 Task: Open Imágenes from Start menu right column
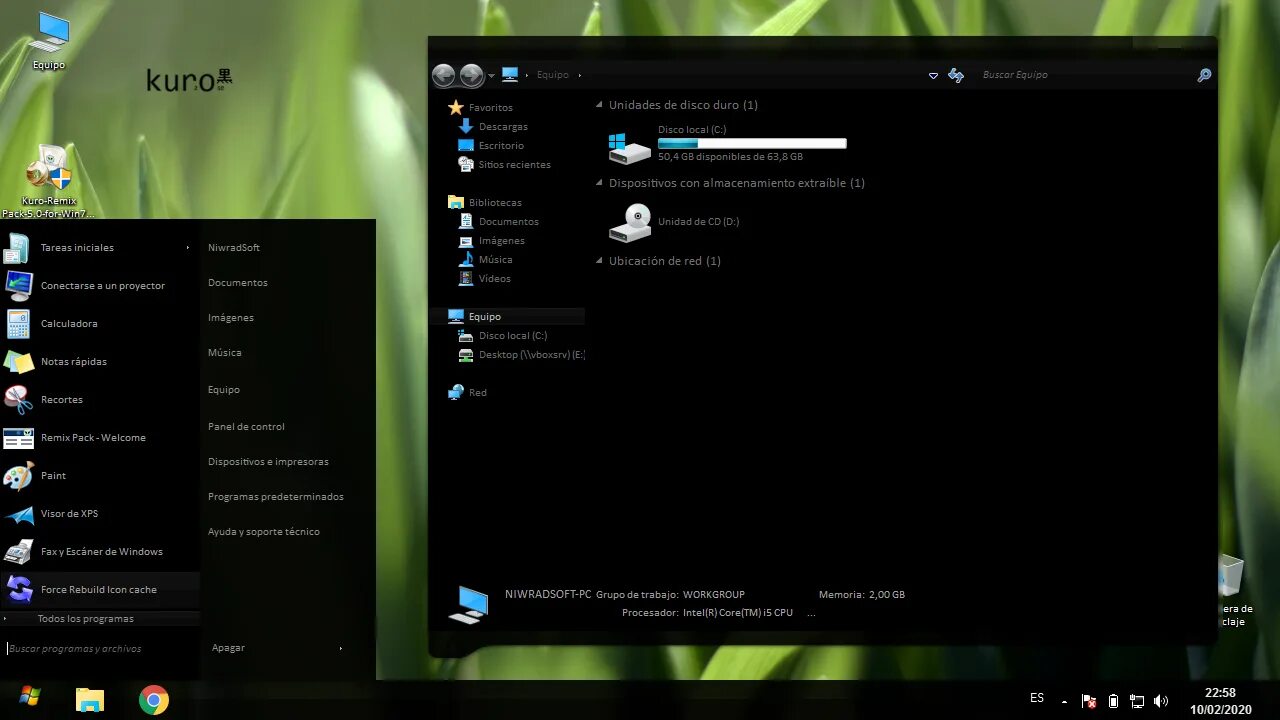point(231,317)
